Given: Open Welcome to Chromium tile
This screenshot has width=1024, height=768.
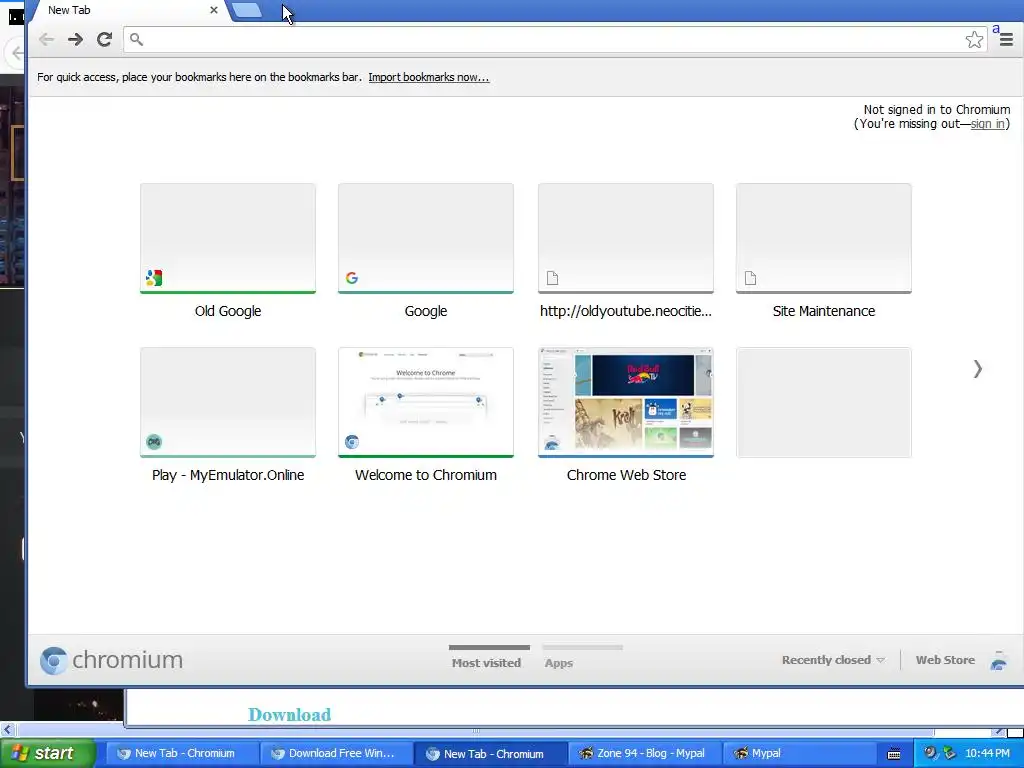Looking at the screenshot, I should [426, 402].
